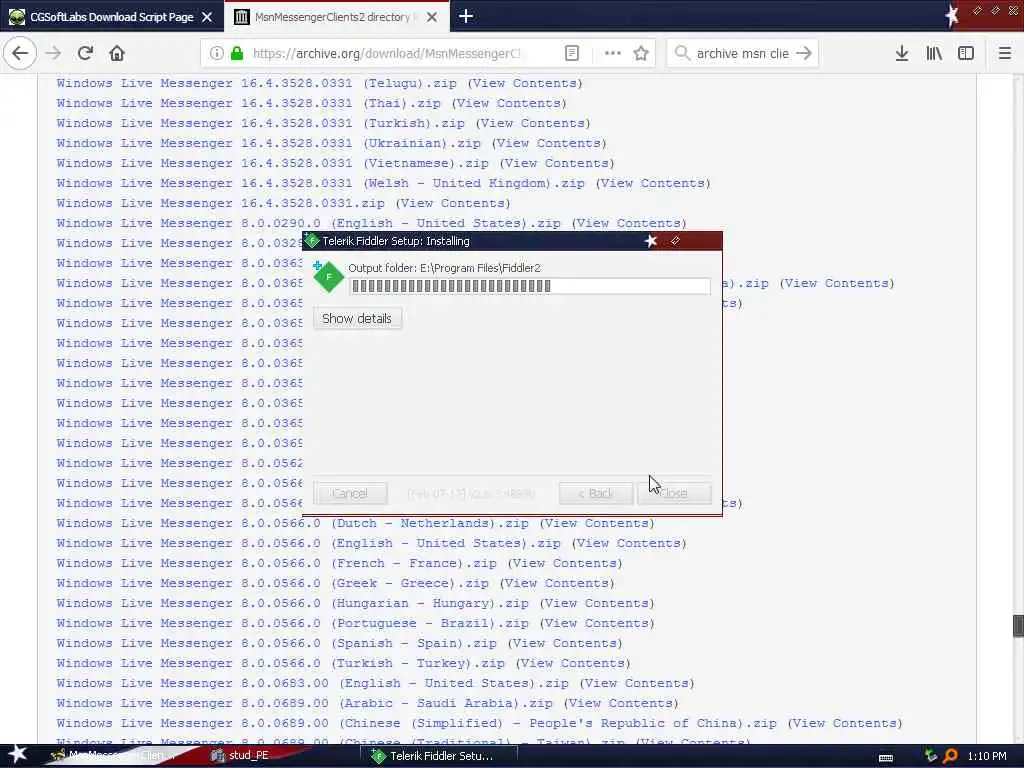Toggle the sidebar icon in toolbar
Screen dimensions: 1024x768
pos(966,53)
